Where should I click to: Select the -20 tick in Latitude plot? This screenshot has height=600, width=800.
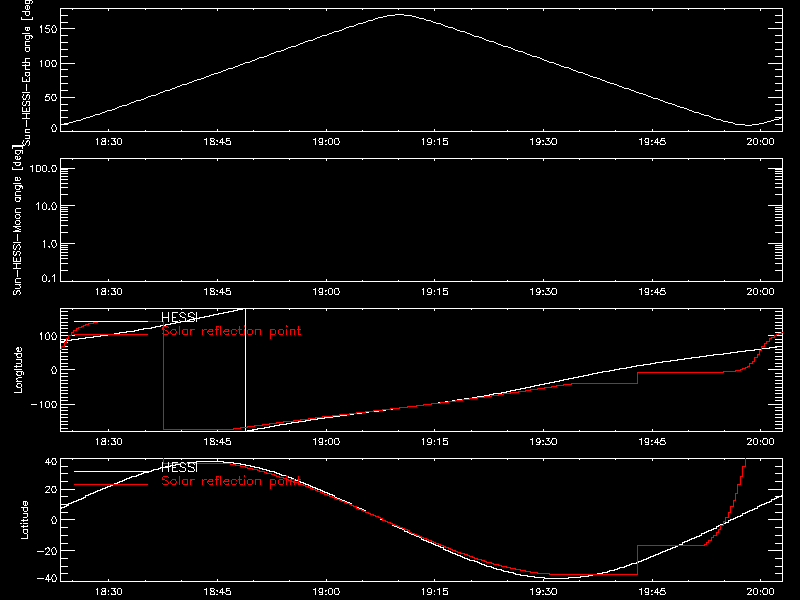pyautogui.click(x=47, y=551)
